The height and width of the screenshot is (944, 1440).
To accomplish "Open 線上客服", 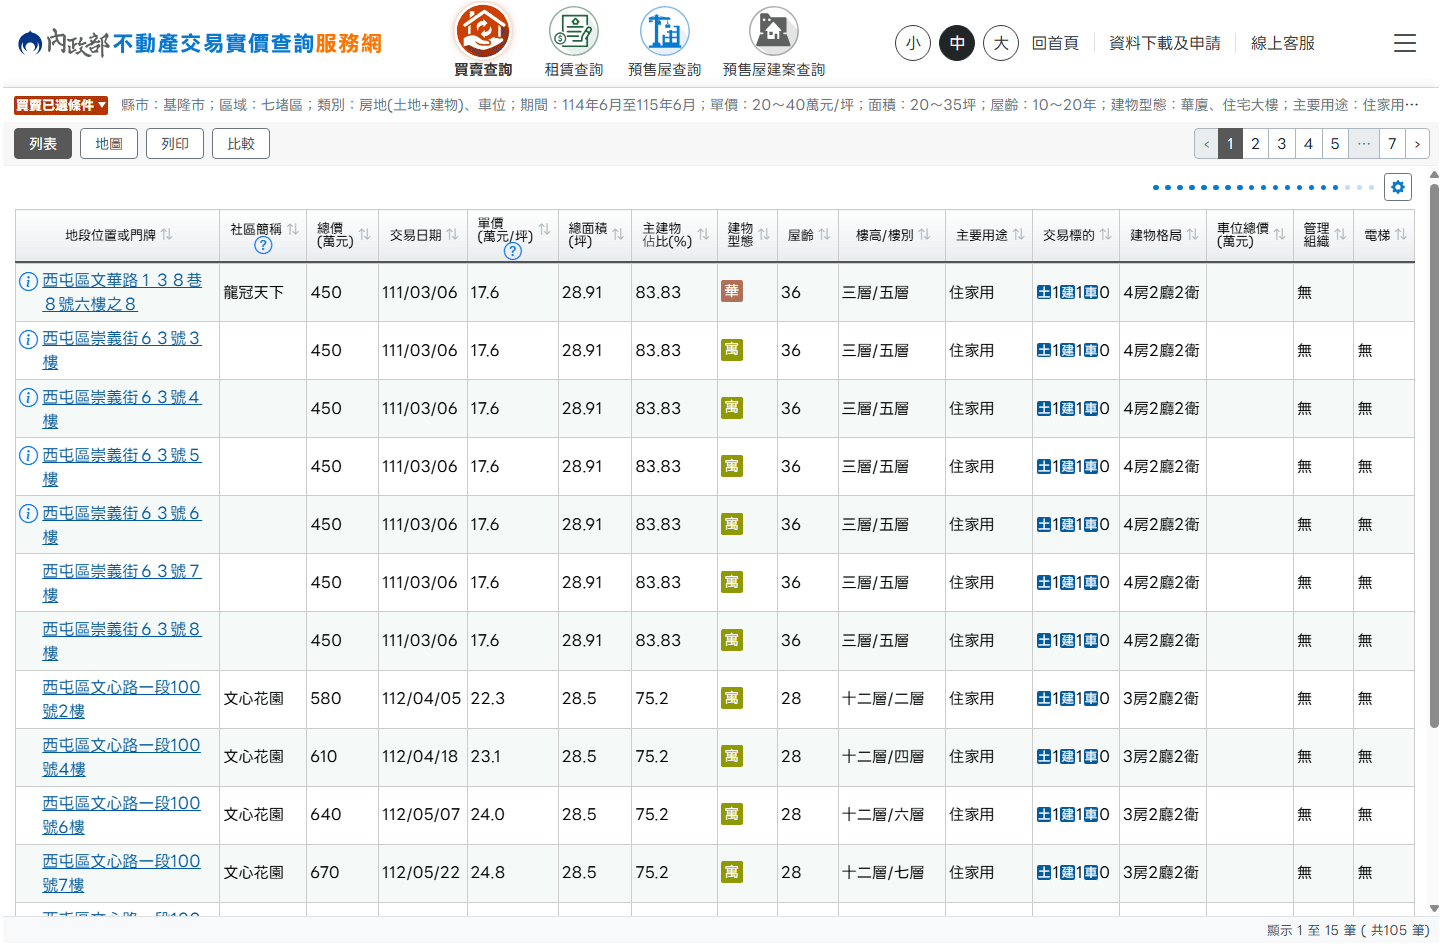I will point(1283,43).
